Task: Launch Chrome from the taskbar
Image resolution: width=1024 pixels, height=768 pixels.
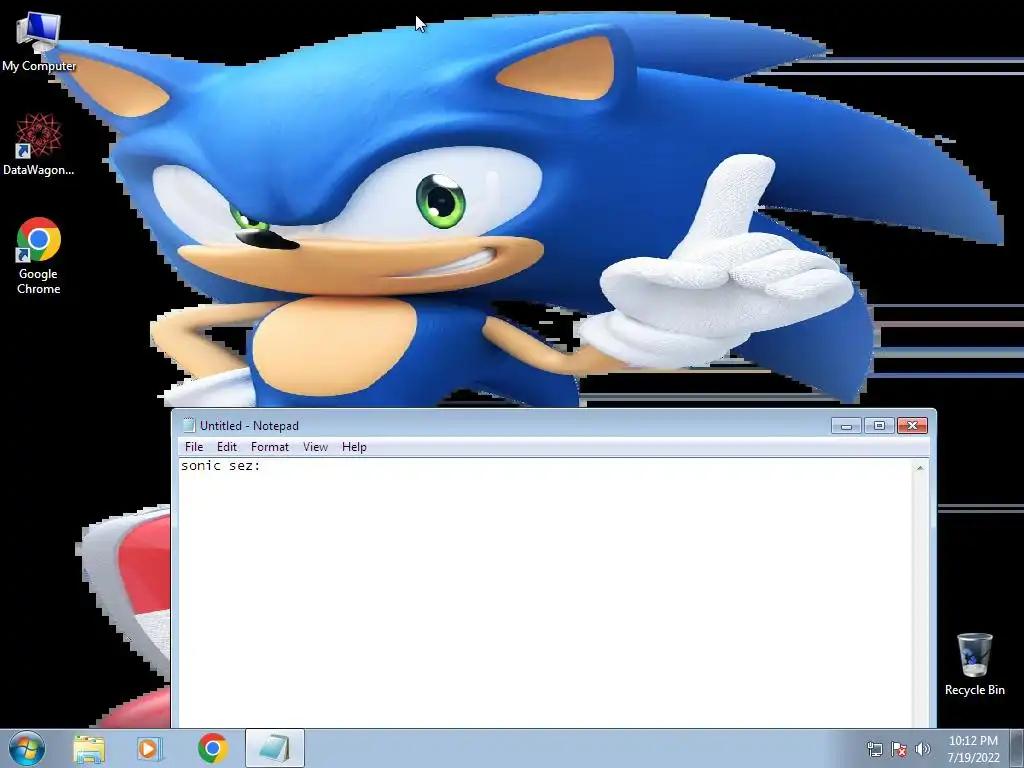Action: point(213,748)
